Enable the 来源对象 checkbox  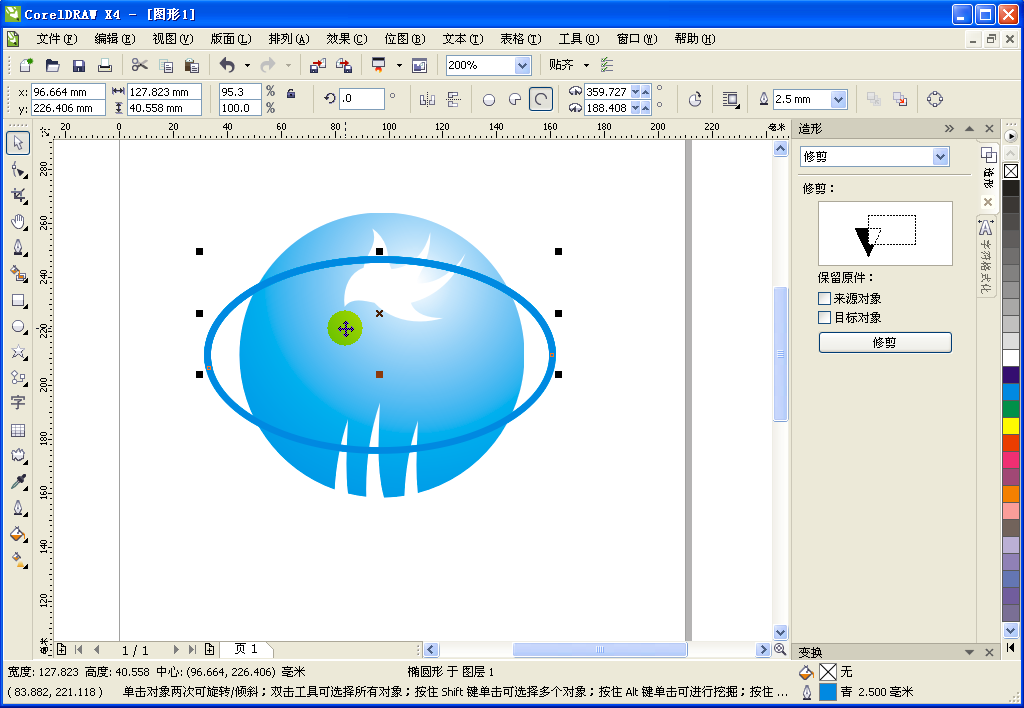[825, 298]
